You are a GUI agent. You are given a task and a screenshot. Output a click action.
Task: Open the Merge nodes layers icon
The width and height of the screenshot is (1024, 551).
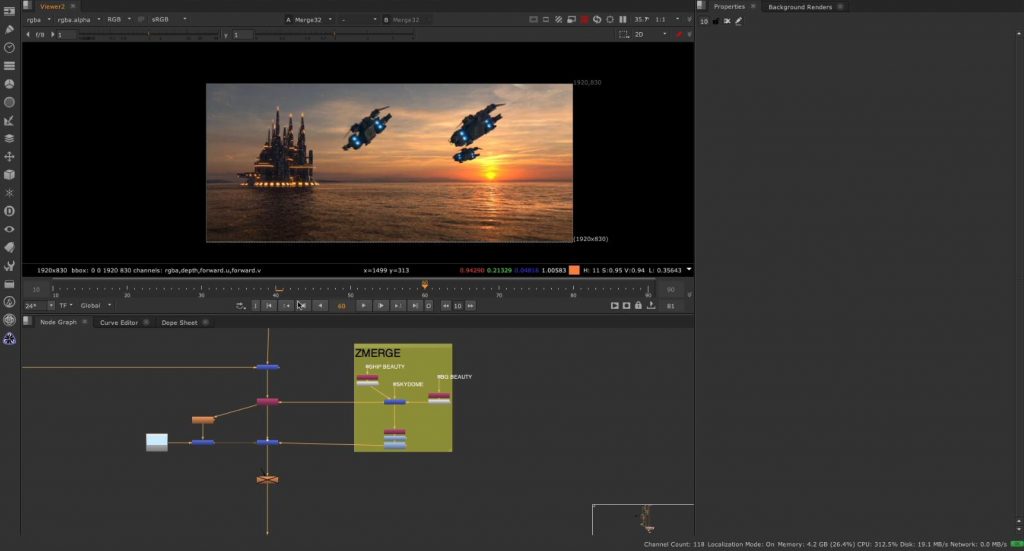point(9,138)
